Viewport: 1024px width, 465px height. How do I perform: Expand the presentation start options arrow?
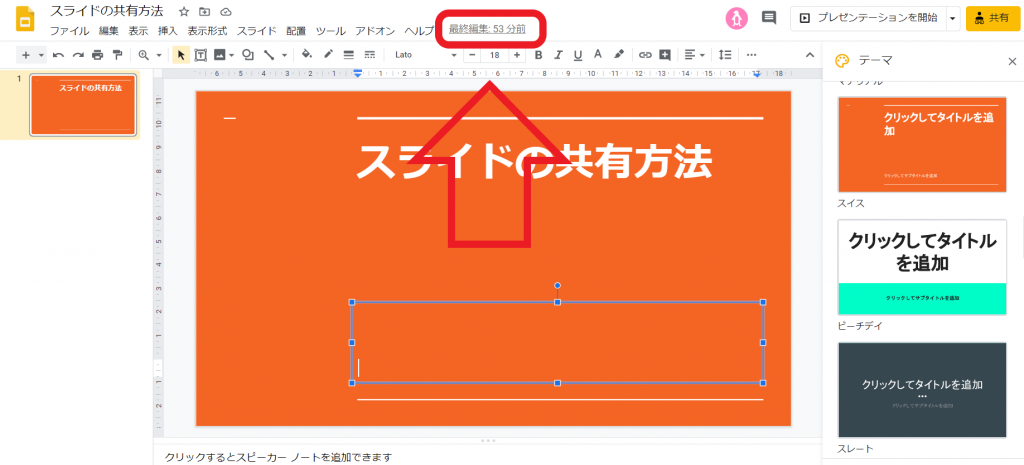click(x=953, y=18)
